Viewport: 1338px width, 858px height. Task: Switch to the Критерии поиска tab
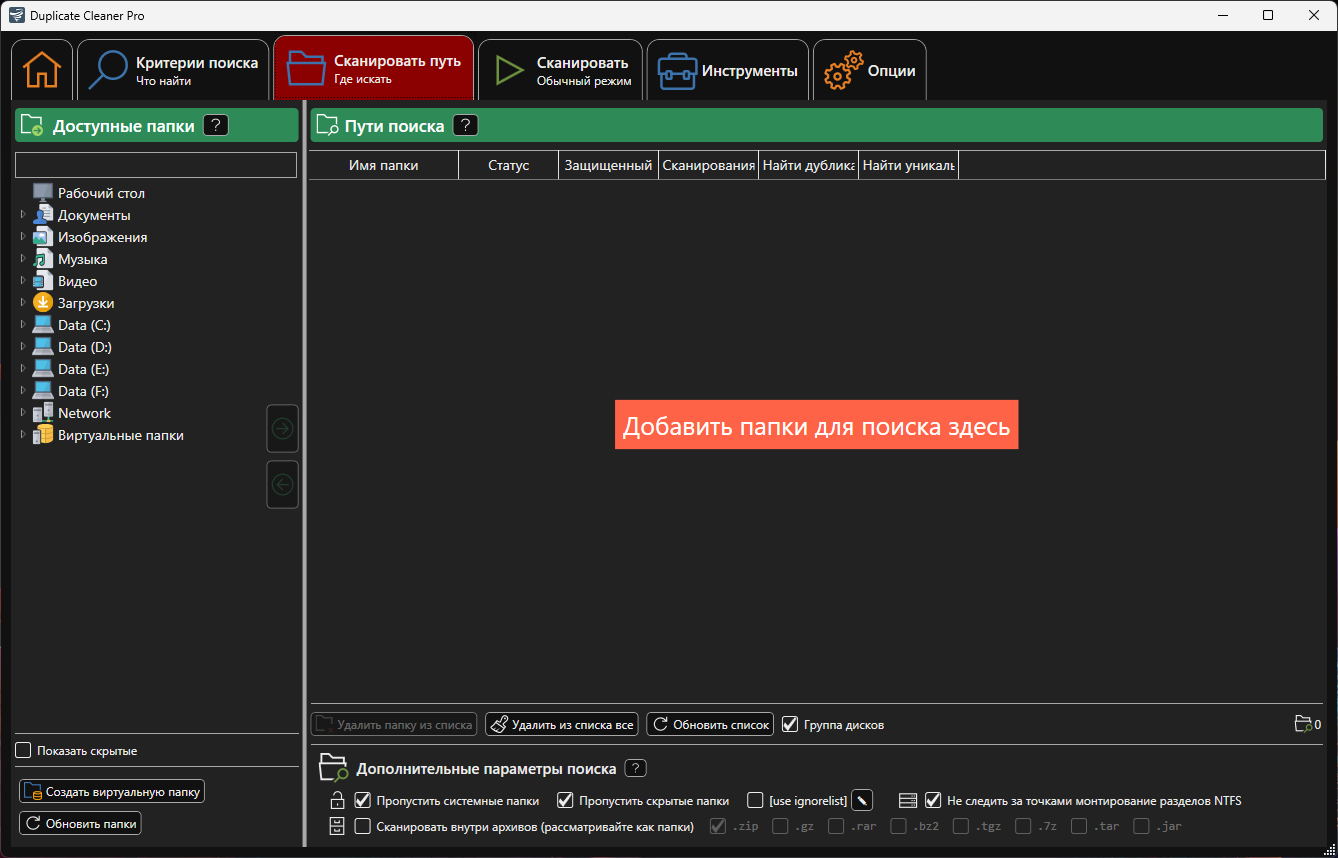[173, 70]
